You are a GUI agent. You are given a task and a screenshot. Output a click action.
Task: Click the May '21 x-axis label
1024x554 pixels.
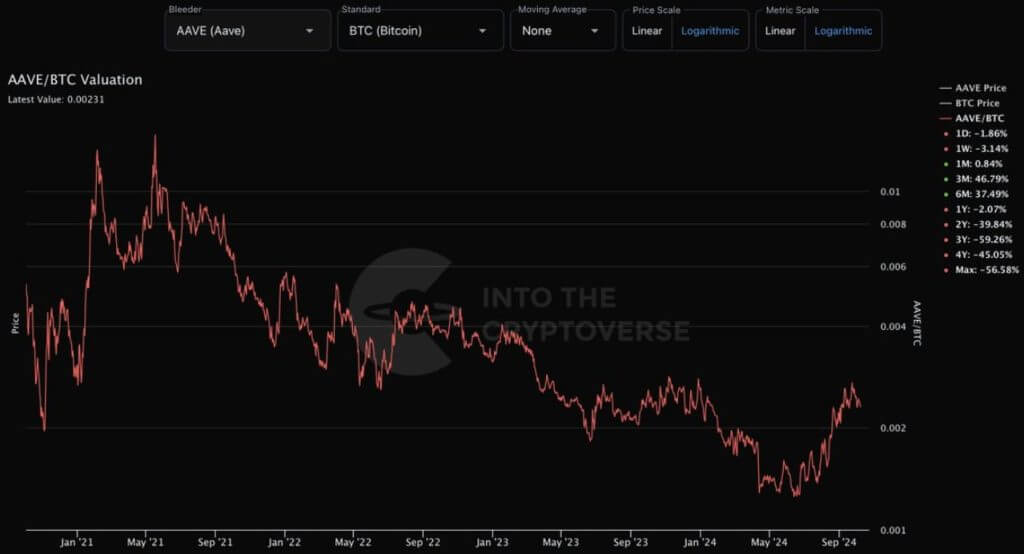[145, 542]
